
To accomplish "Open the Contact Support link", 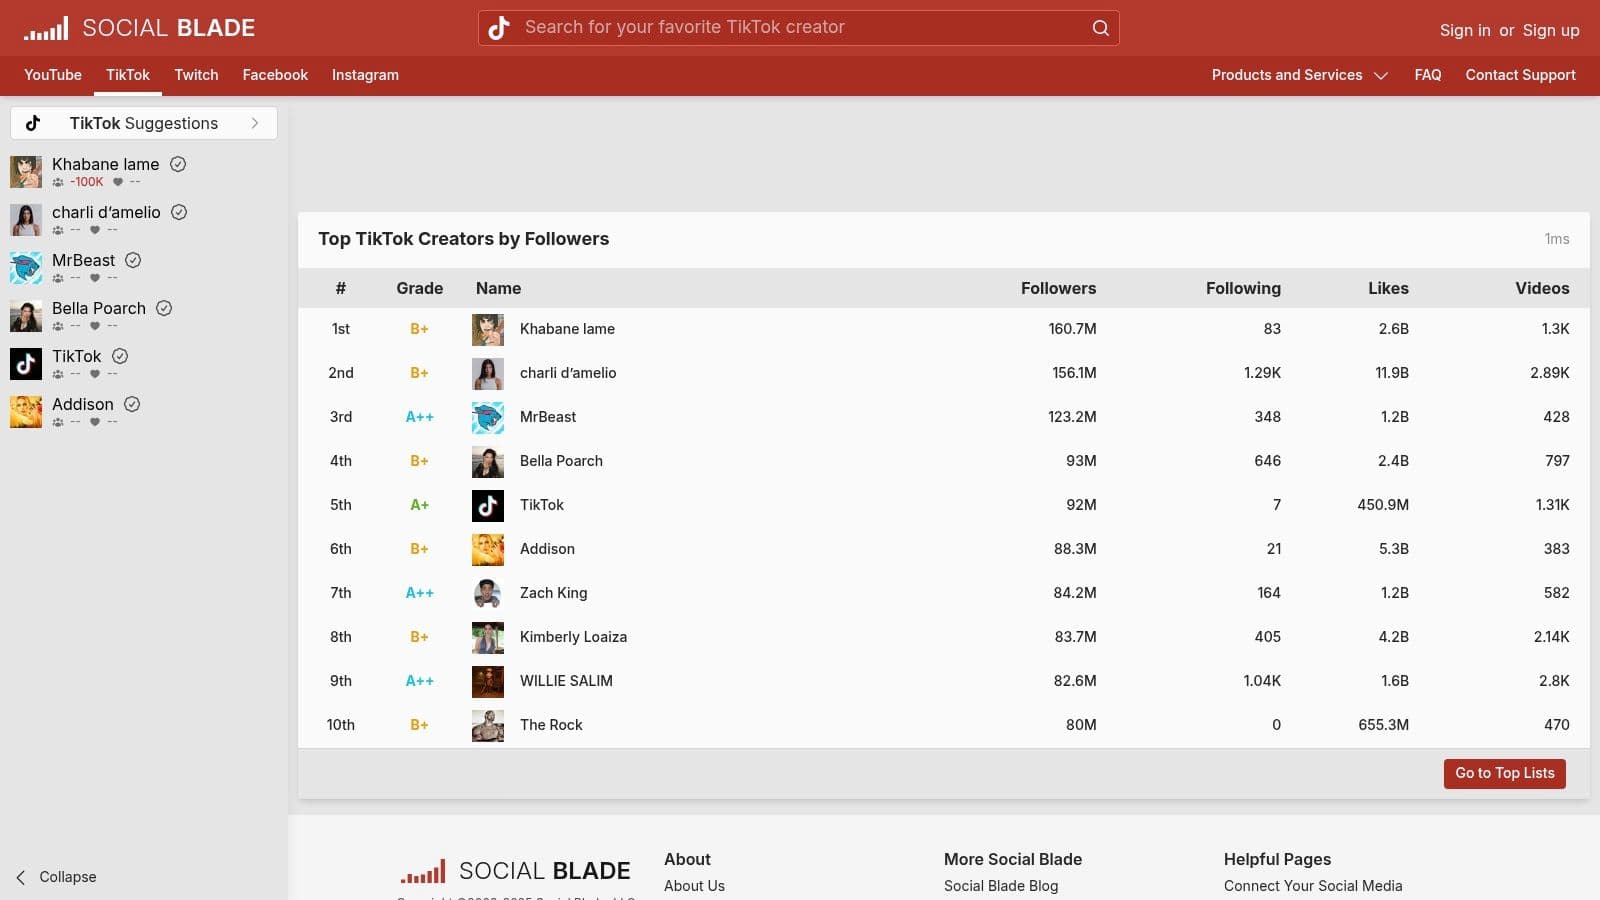I will (x=1520, y=75).
